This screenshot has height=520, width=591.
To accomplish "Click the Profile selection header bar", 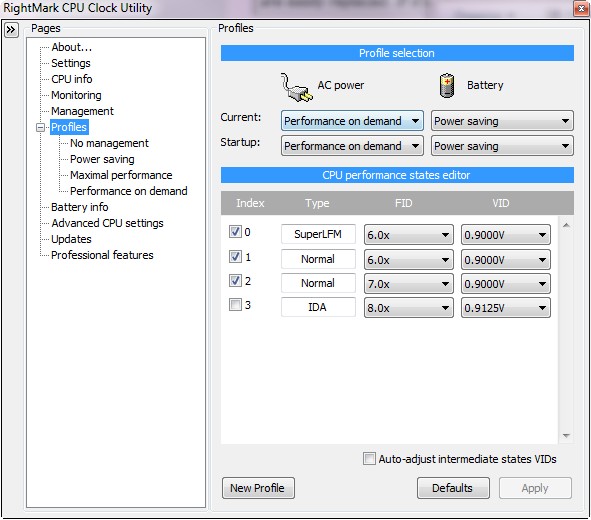I will (397, 53).
